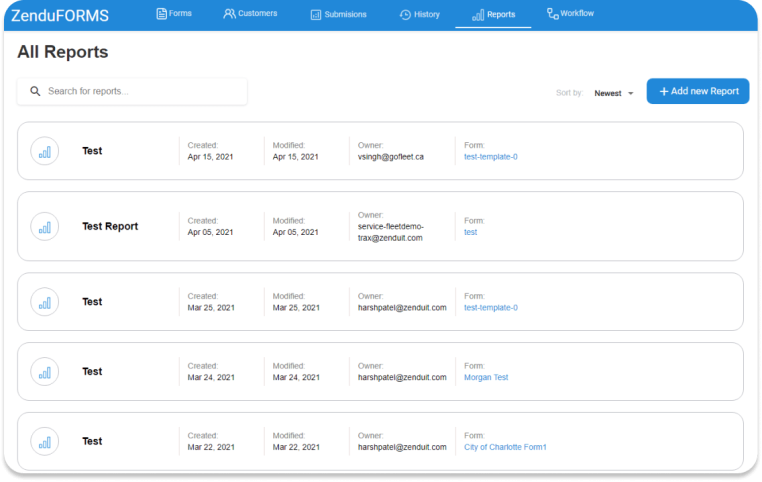Click chart icon of Mar 25 Test report
The width and height of the screenshot is (762, 482).
tap(45, 302)
